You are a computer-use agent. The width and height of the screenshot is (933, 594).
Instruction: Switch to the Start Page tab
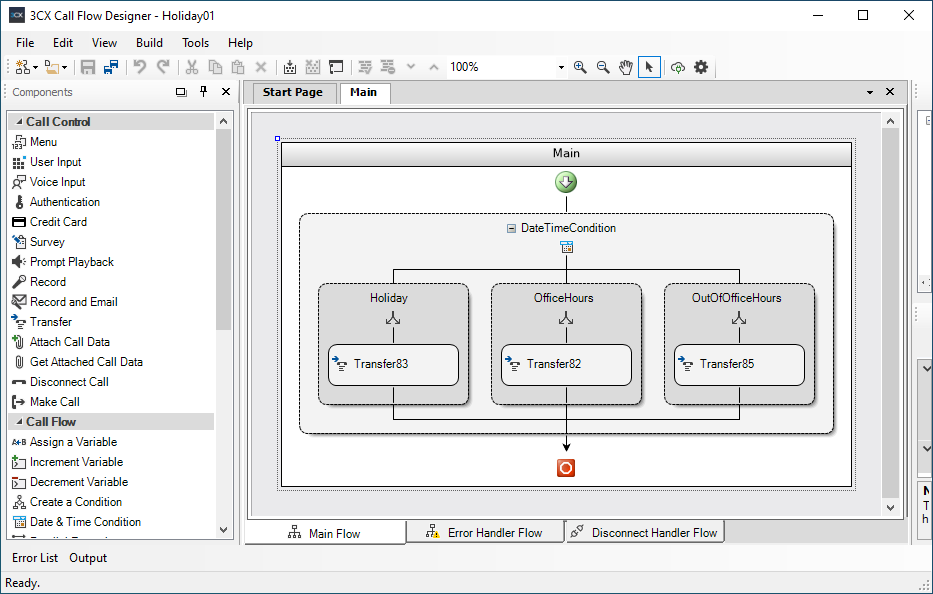293,92
